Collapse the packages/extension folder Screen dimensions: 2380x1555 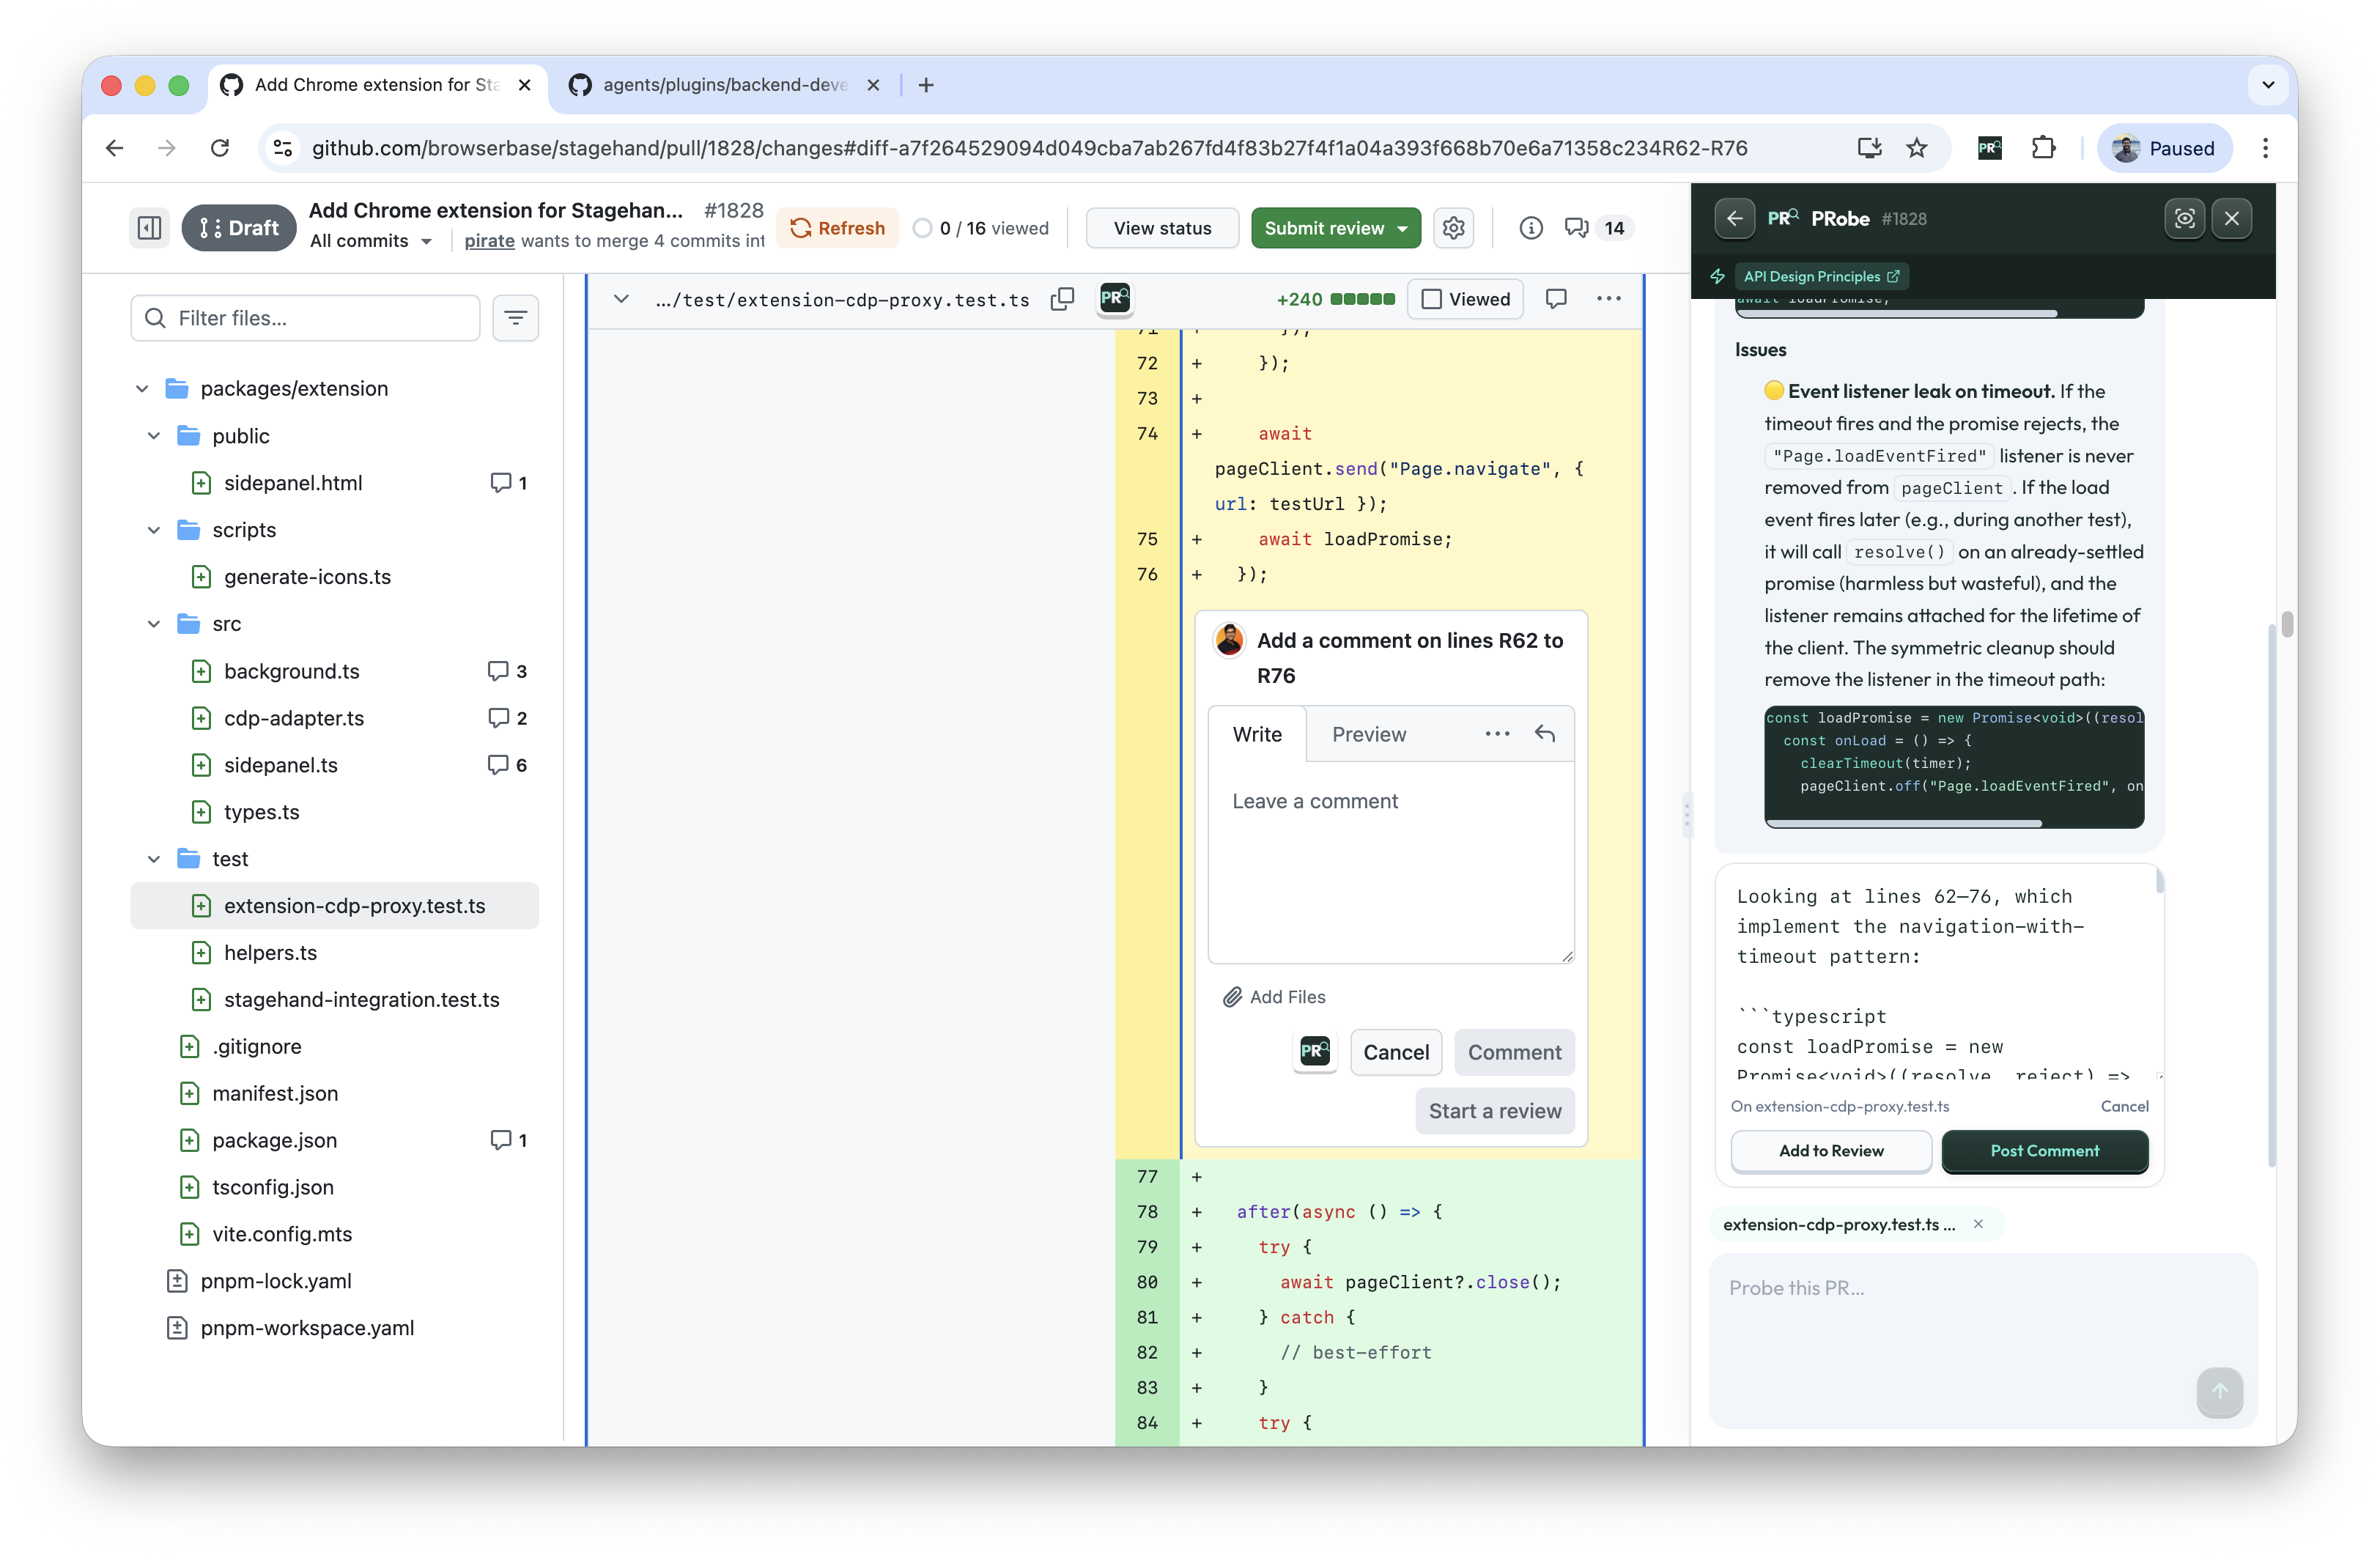point(142,388)
